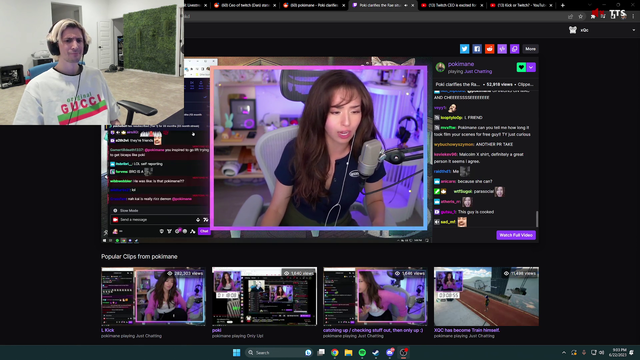Switch to the pokimane - Poki clarifies Reddit tab
The height and width of the screenshot is (360, 640).
(x=314, y=5)
